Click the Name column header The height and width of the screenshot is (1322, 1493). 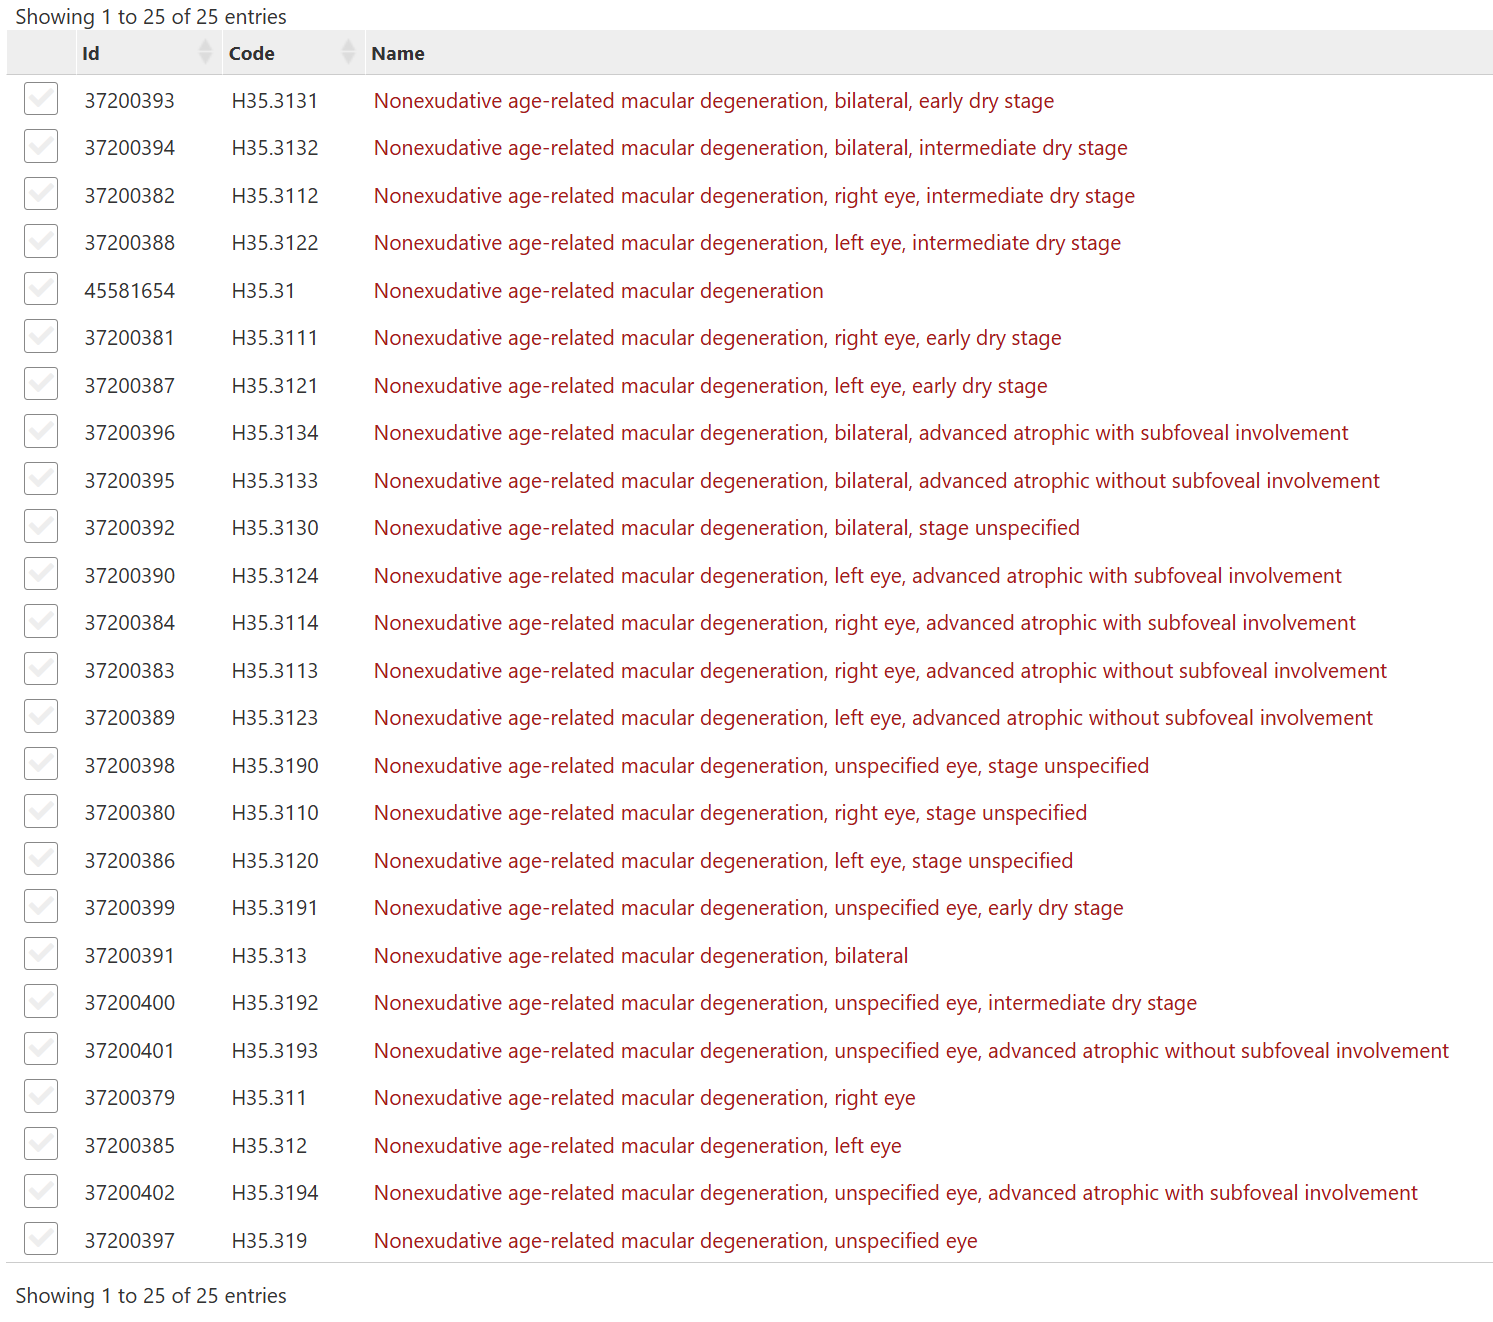pyautogui.click(x=398, y=54)
